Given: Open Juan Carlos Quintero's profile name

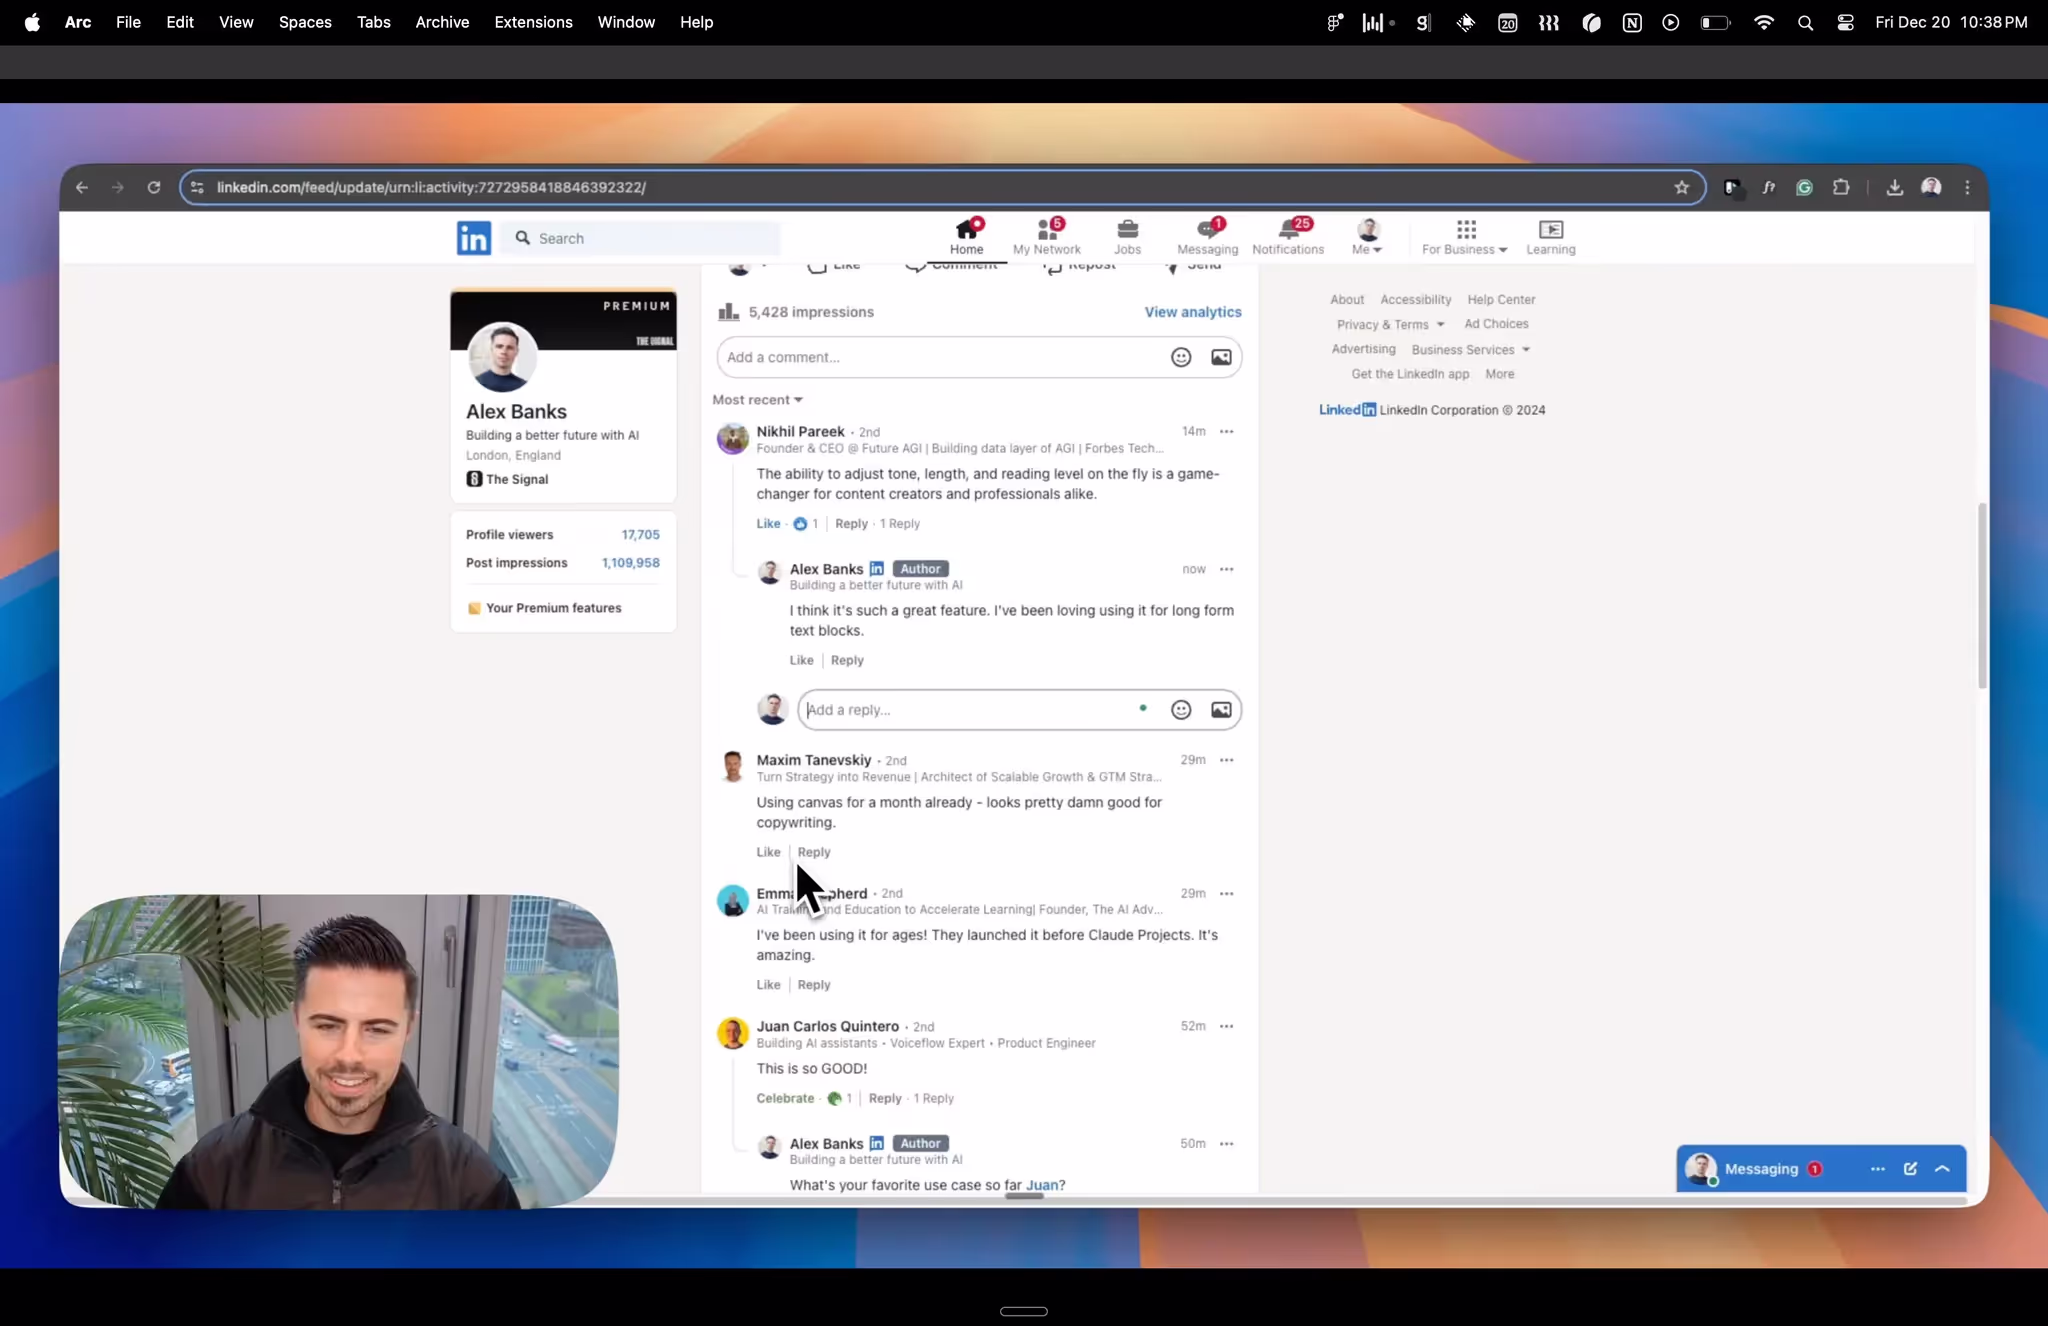Looking at the screenshot, I should pyautogui.click(x=827, y=1026).
